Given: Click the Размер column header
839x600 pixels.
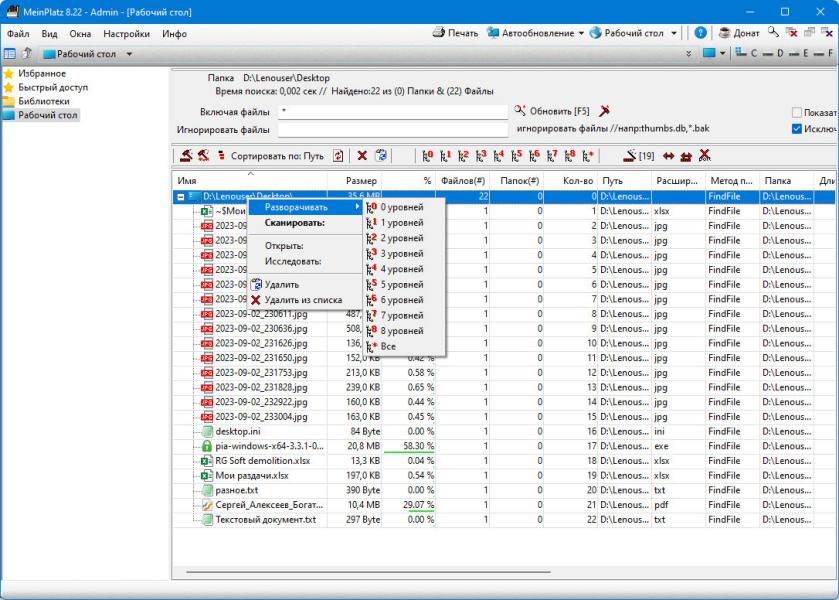Looking at the screenshot, I should tap(354, 181).
